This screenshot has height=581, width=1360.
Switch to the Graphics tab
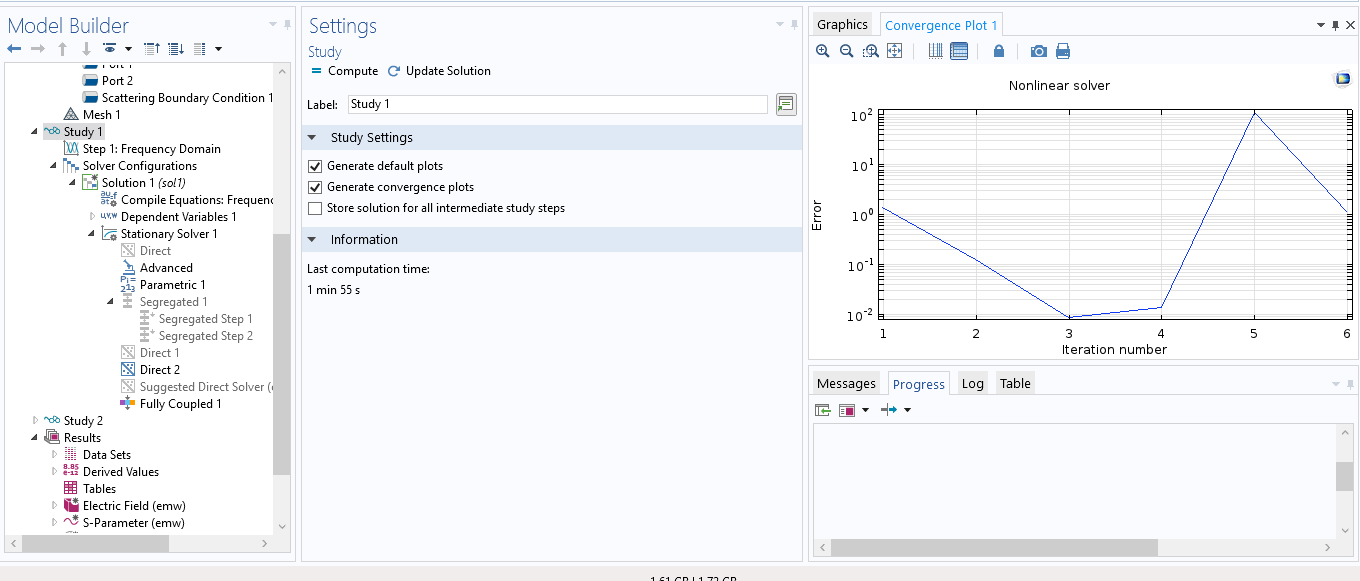[842, 25]
